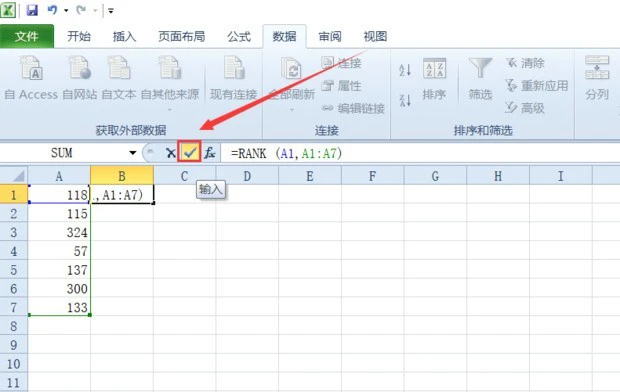Click cell containing 137
The height and width of the screenshot is (392, 620).
59,269
